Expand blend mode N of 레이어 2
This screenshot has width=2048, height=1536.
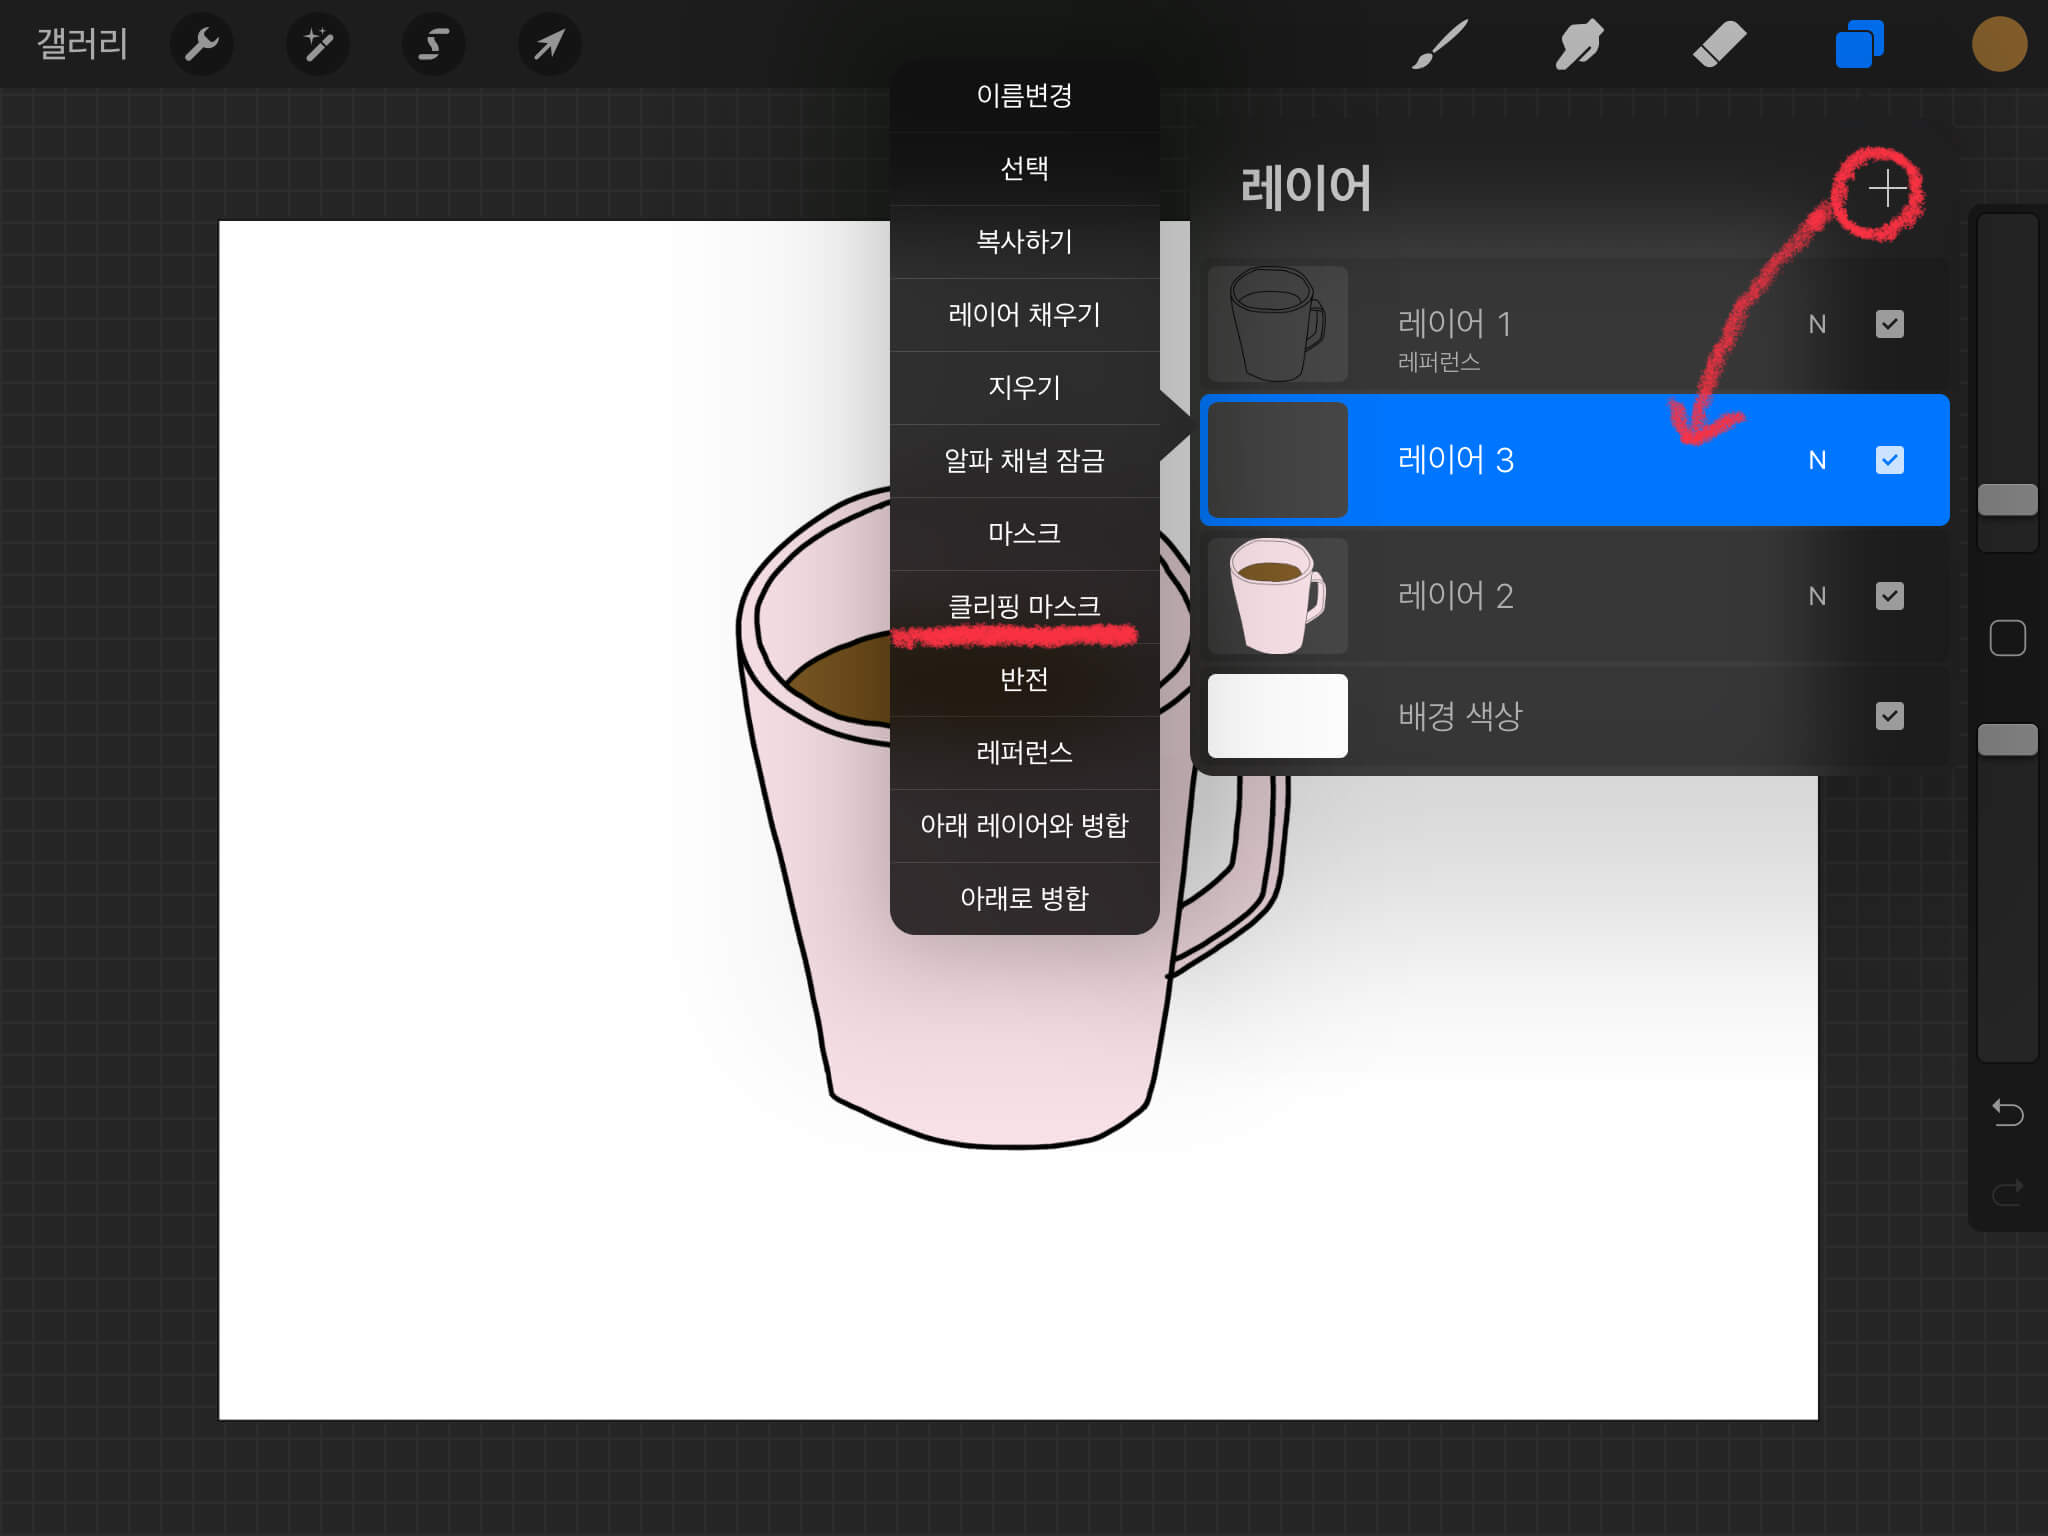[x=1817, y=596]
